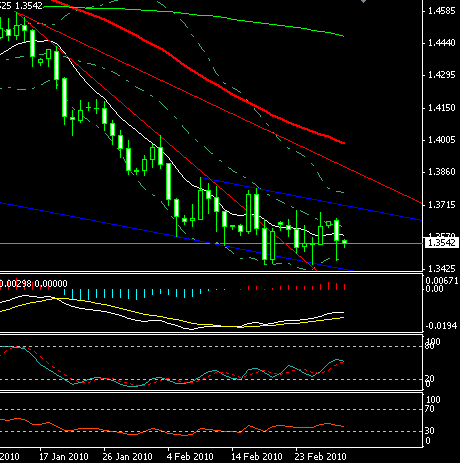
Task: Click the 1.3860 price scale label
Action: 441,172
